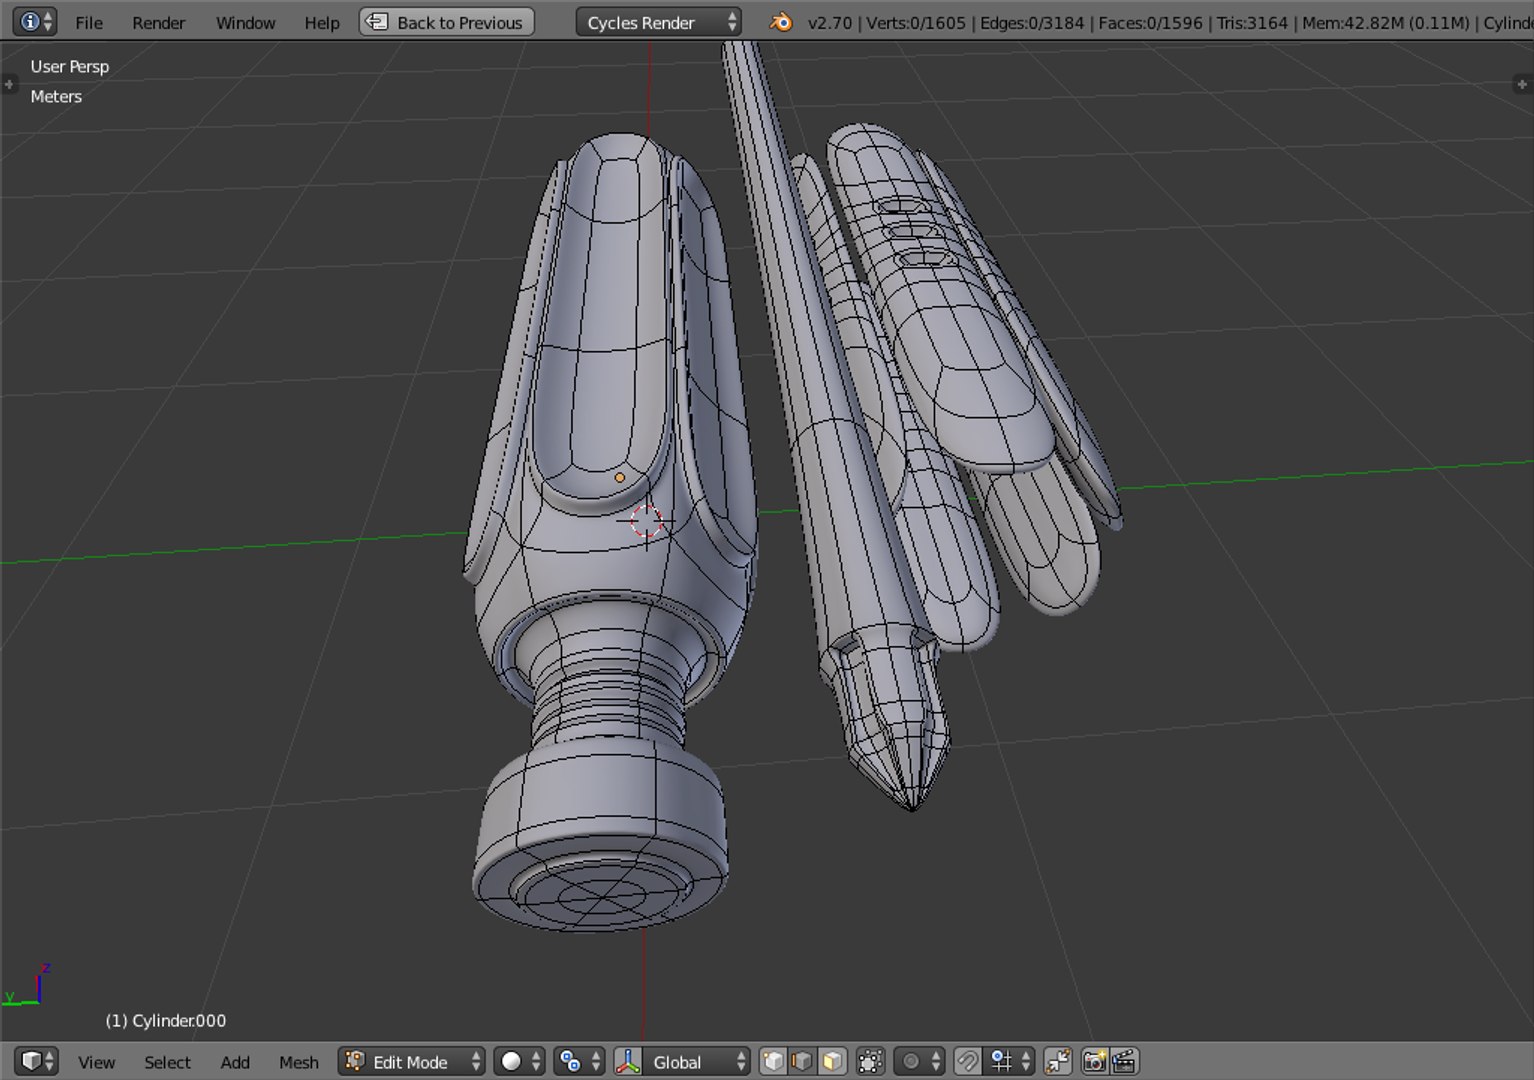Toggle limit selection to visible icon
Screen dimensions: 1534x1080
(870, 1061)
